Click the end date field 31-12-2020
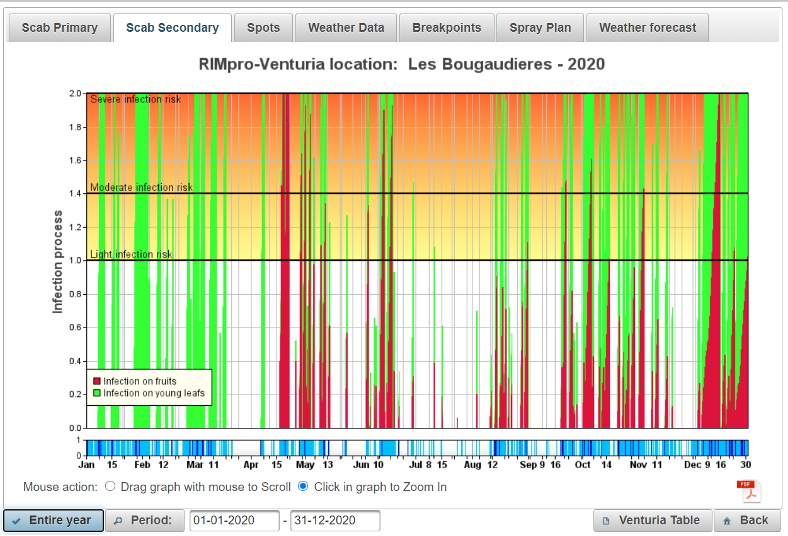This screenshot has width=788, height=536. click(335, 521)
